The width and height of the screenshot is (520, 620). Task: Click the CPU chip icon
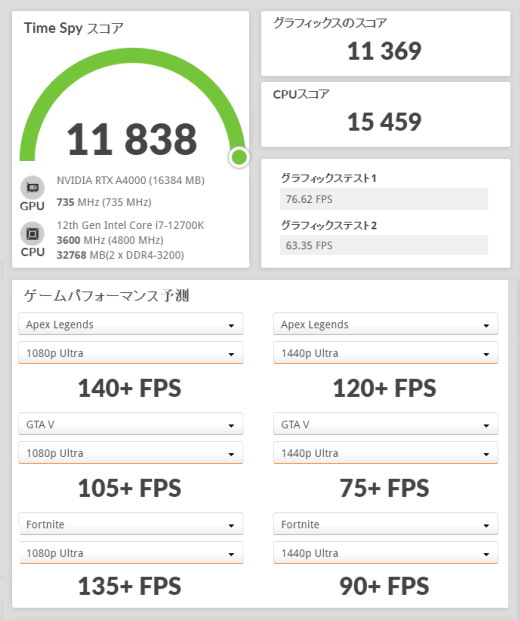pyautogui.click(x=32, y=234)
